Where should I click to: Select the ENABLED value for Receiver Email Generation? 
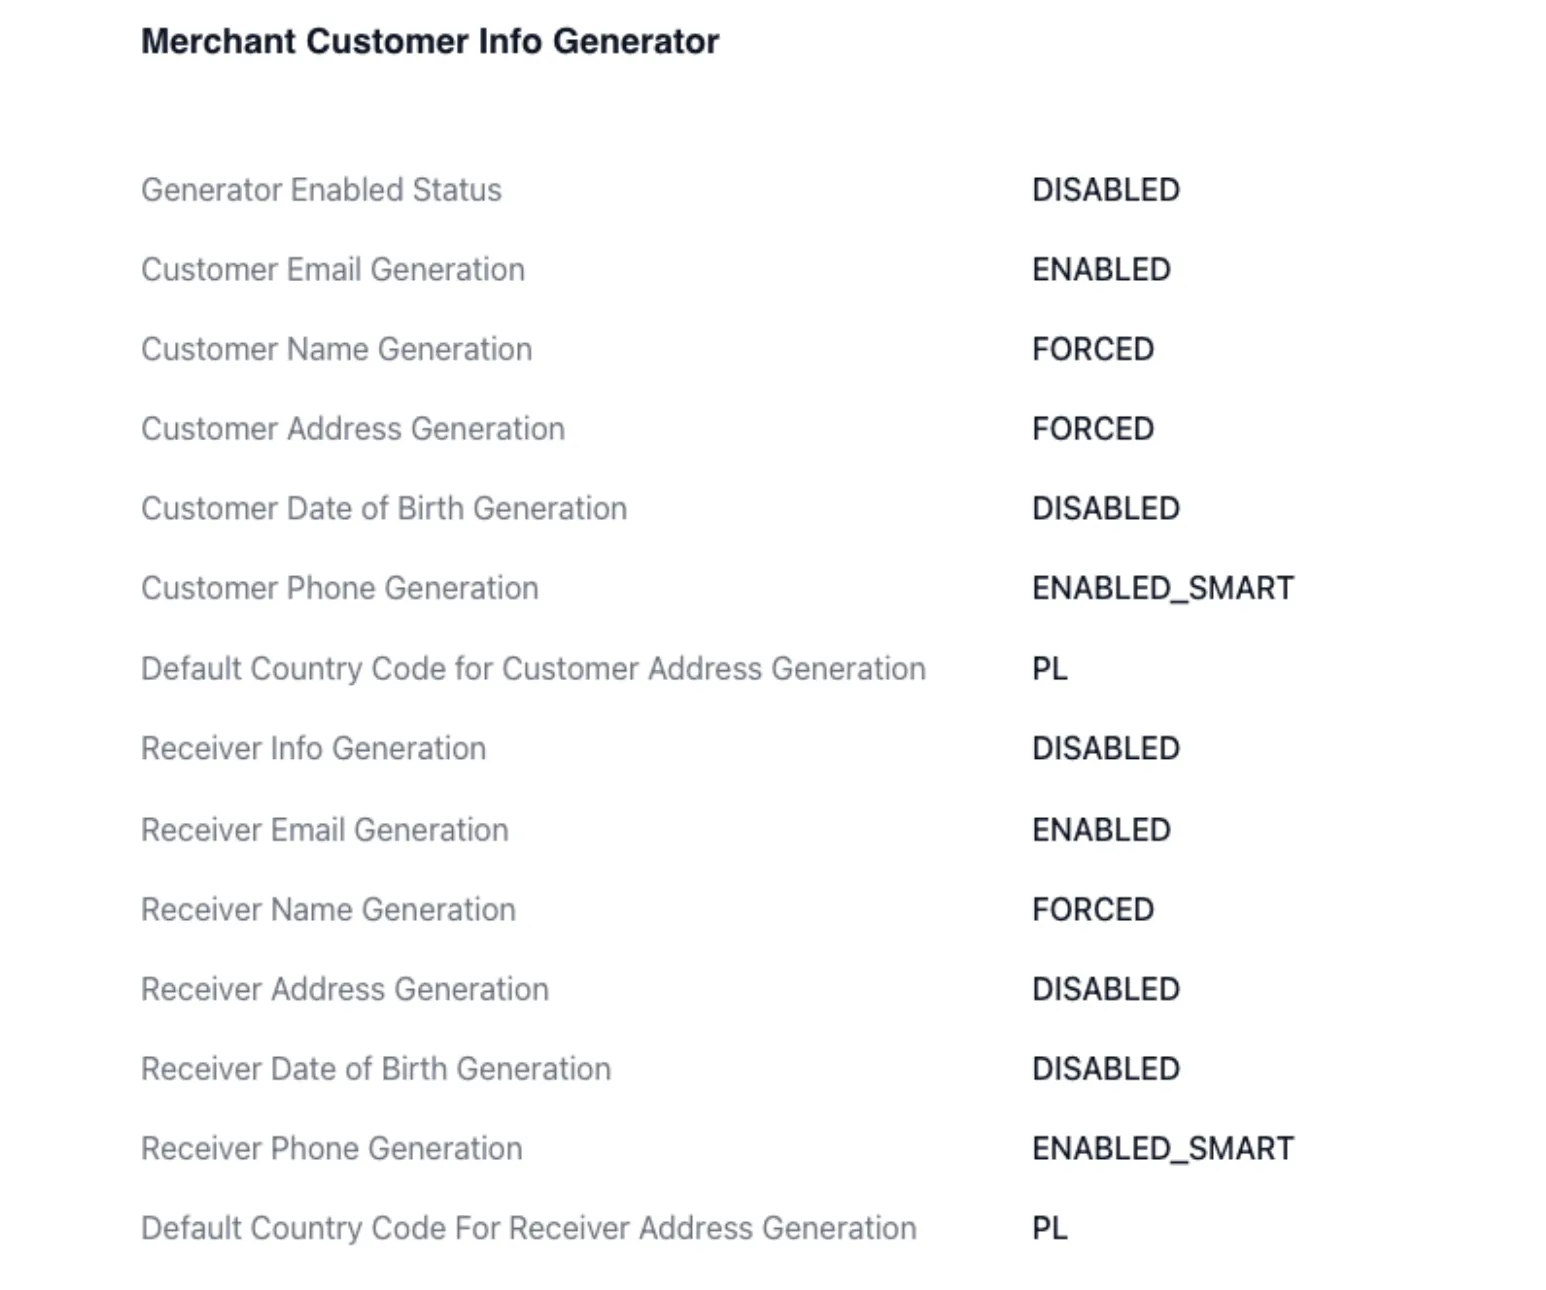1100,830
